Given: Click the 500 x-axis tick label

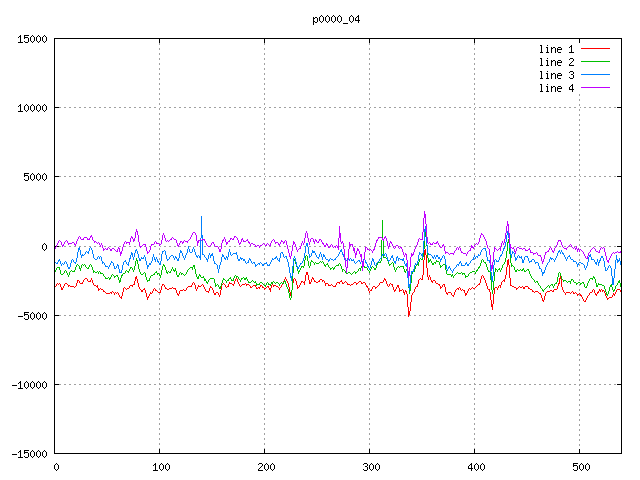Looking at the screenshot, I should [580, 467].
